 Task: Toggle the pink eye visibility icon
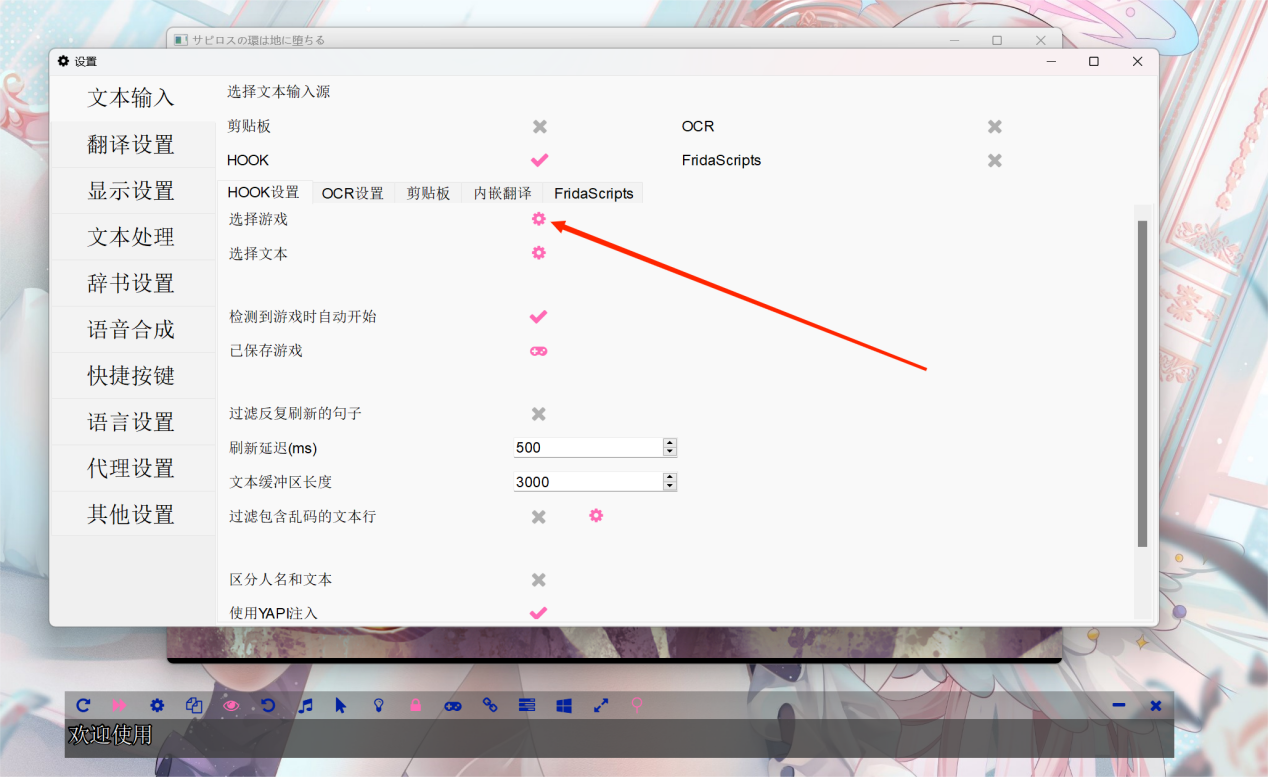(231, 705)
